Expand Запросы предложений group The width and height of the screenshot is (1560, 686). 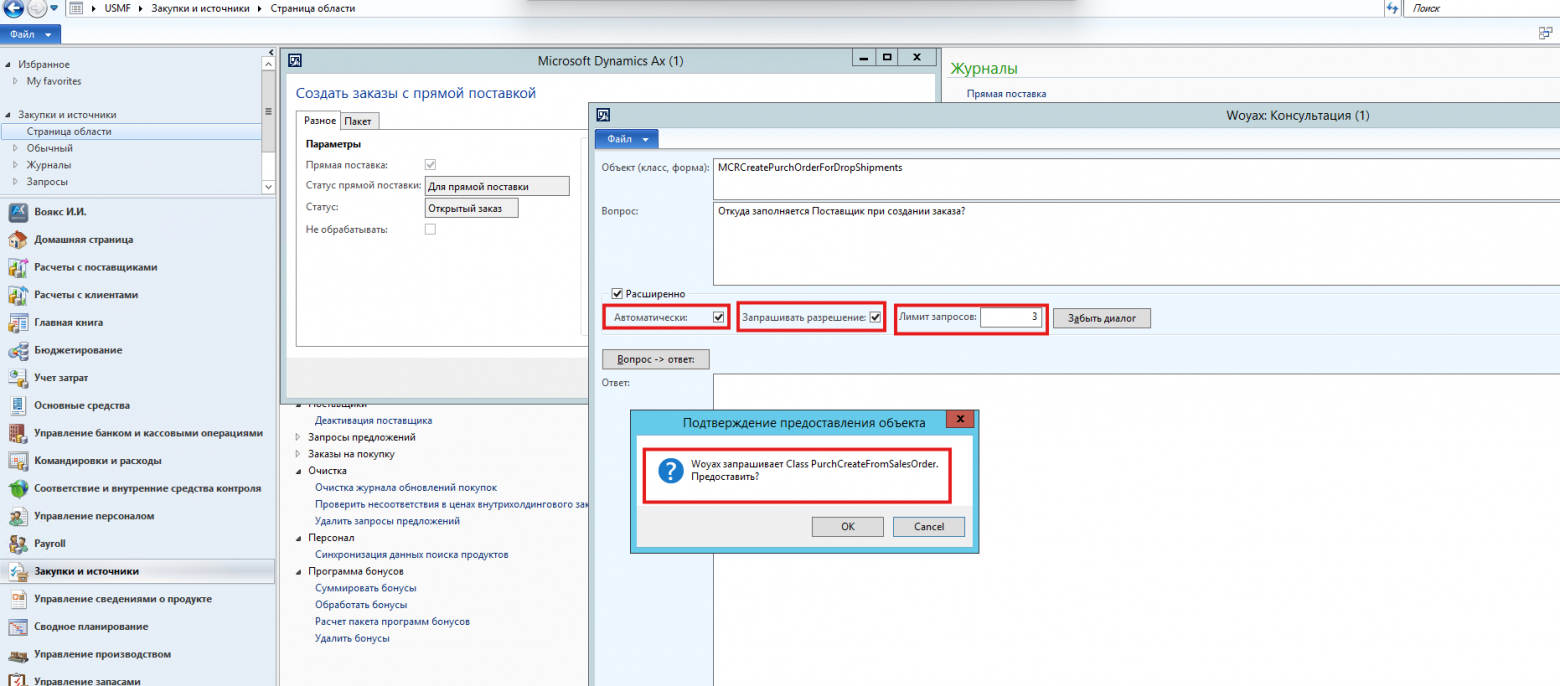click(x=298, y=437)
